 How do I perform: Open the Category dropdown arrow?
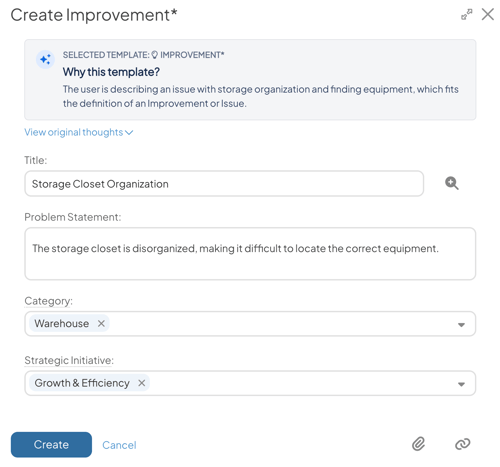click(461, 325)
